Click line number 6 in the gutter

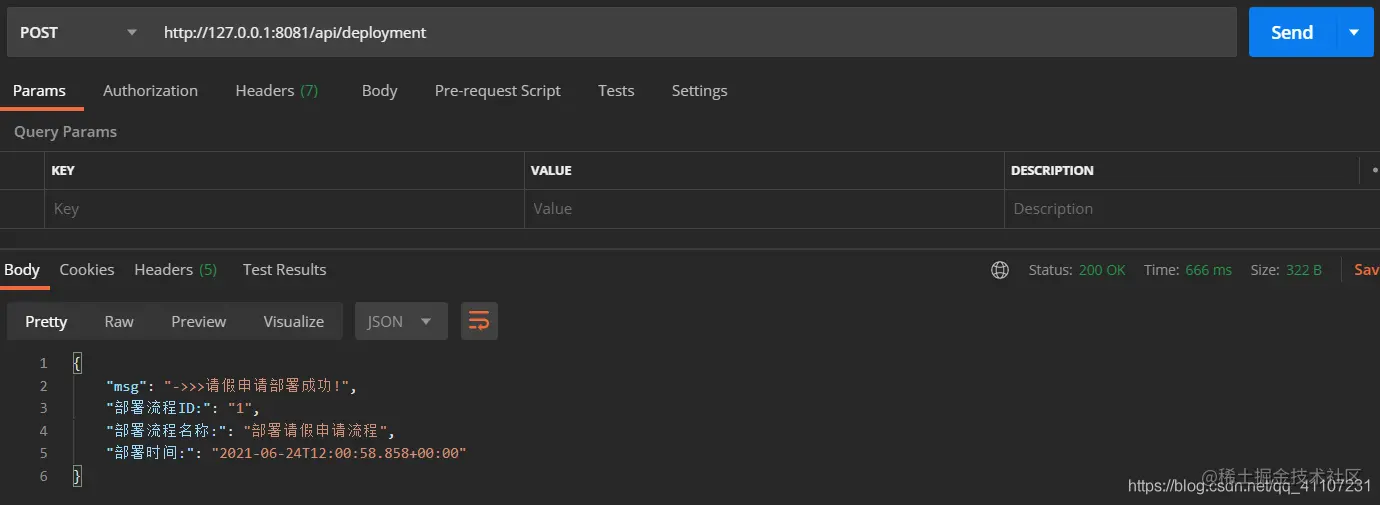[x=43, y=476]
